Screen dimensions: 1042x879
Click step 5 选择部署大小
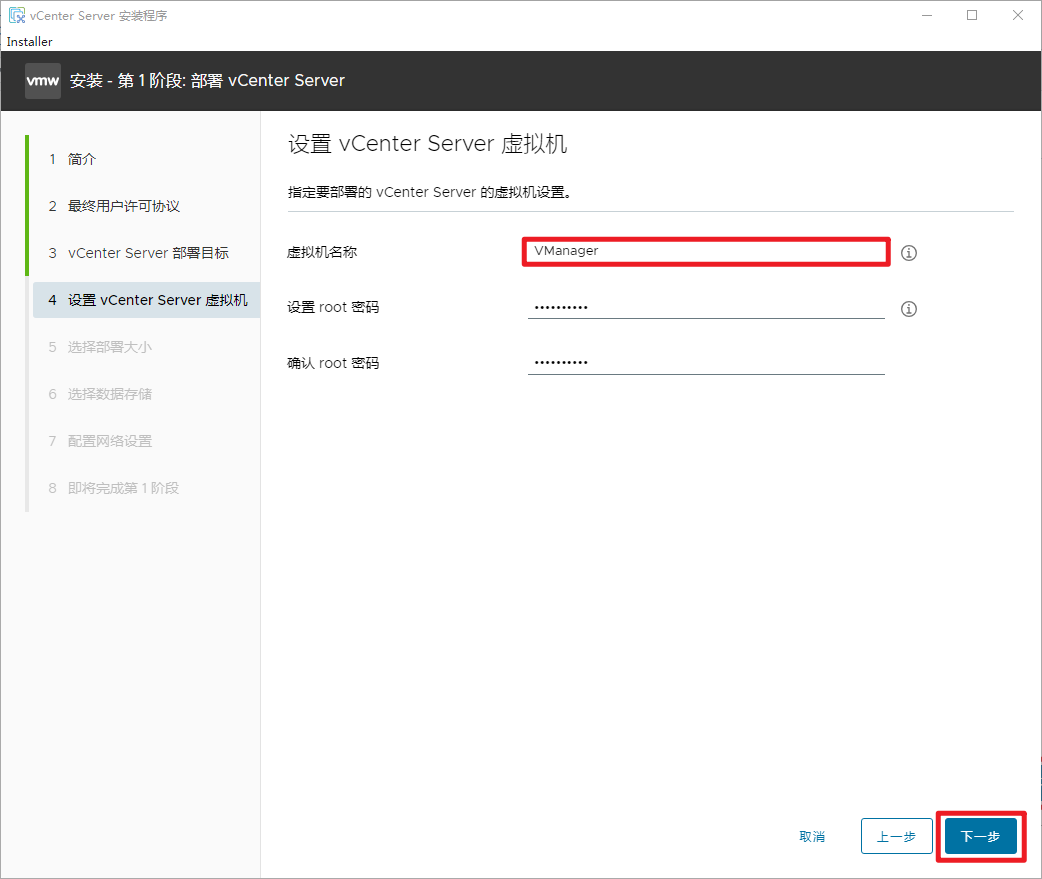pos(109,347)
